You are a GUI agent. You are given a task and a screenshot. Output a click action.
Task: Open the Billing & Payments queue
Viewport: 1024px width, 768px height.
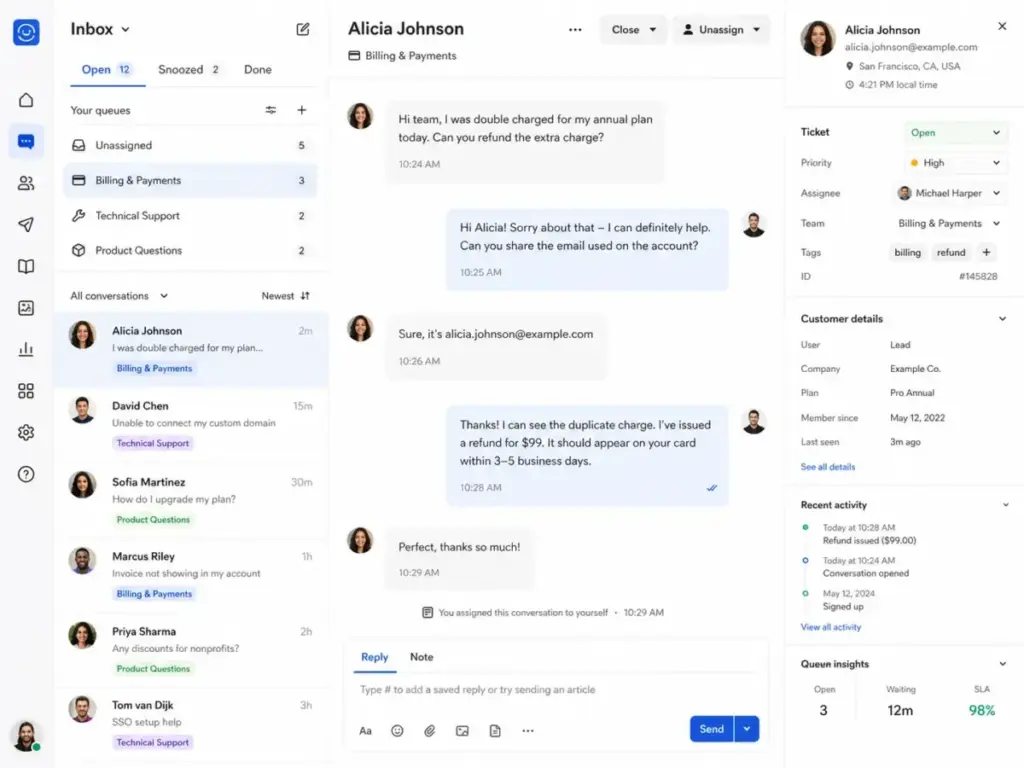(x=190, y=180)
